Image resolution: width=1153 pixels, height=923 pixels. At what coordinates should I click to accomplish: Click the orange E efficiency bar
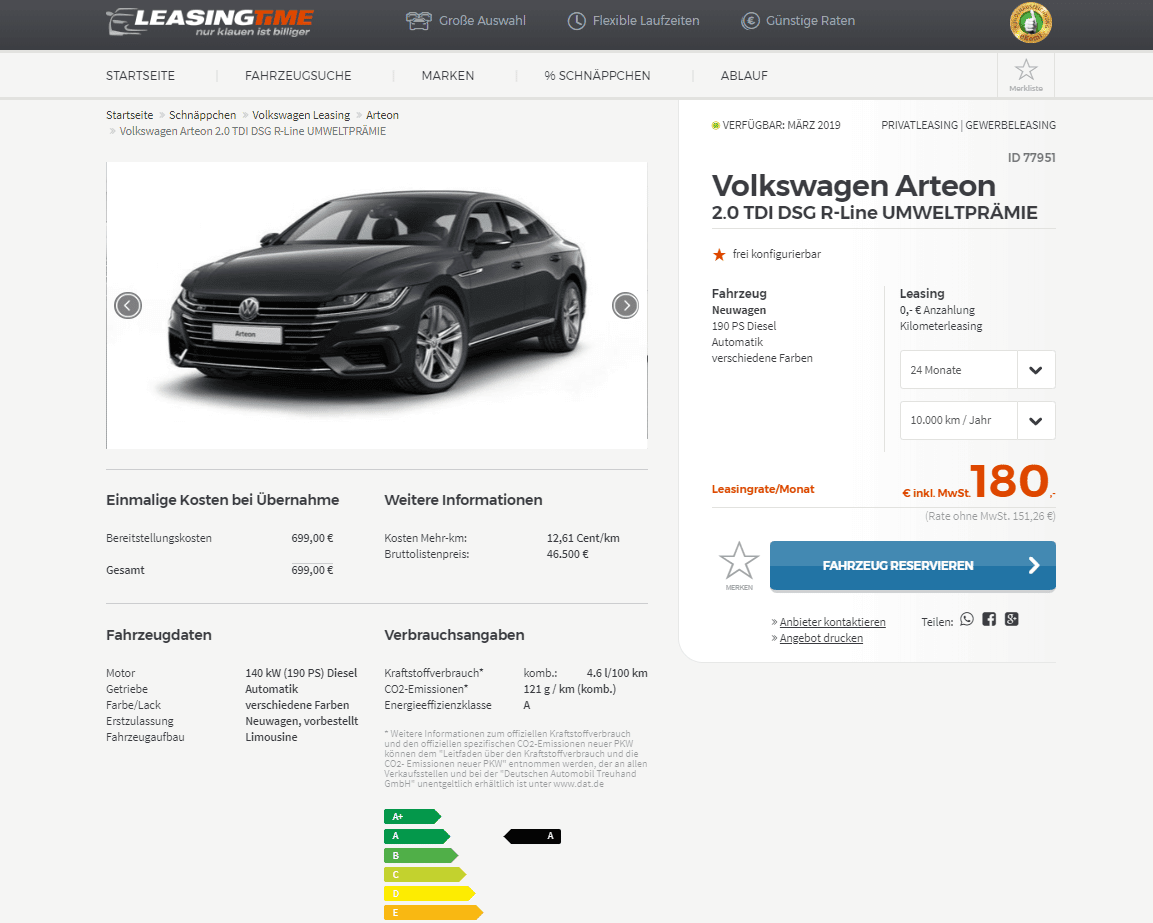point(433,913)
